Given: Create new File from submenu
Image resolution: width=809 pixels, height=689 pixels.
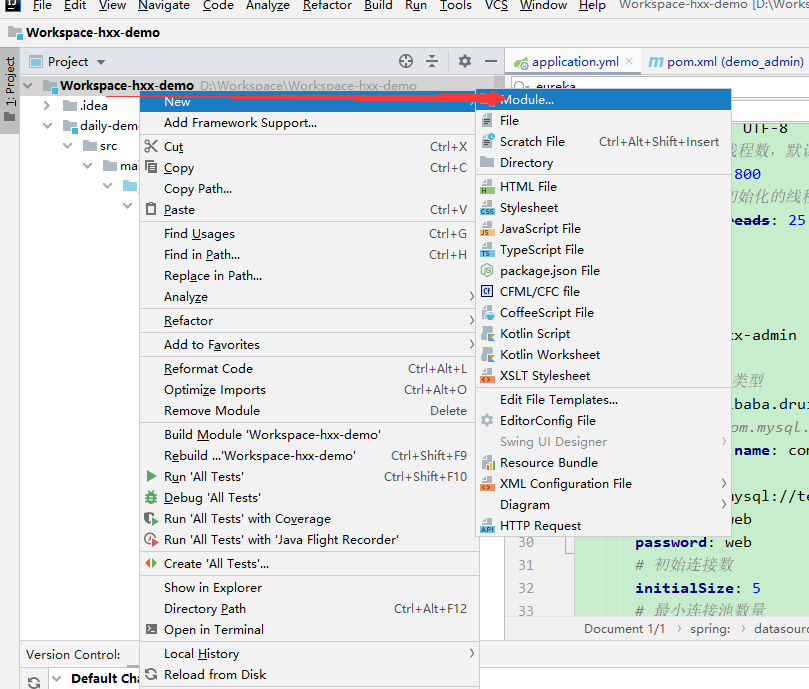Looking at the screenshot, I should point(604,121).
